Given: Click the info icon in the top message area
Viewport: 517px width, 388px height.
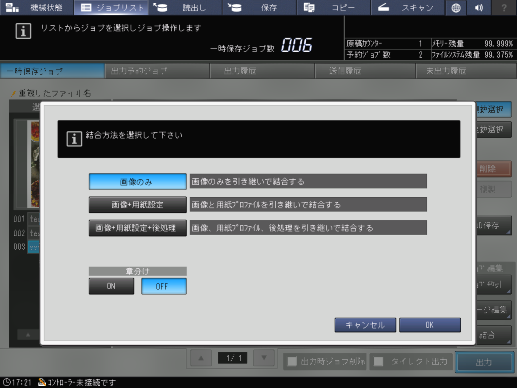Looking at the screenshot, I should click(x=23, y=31).
